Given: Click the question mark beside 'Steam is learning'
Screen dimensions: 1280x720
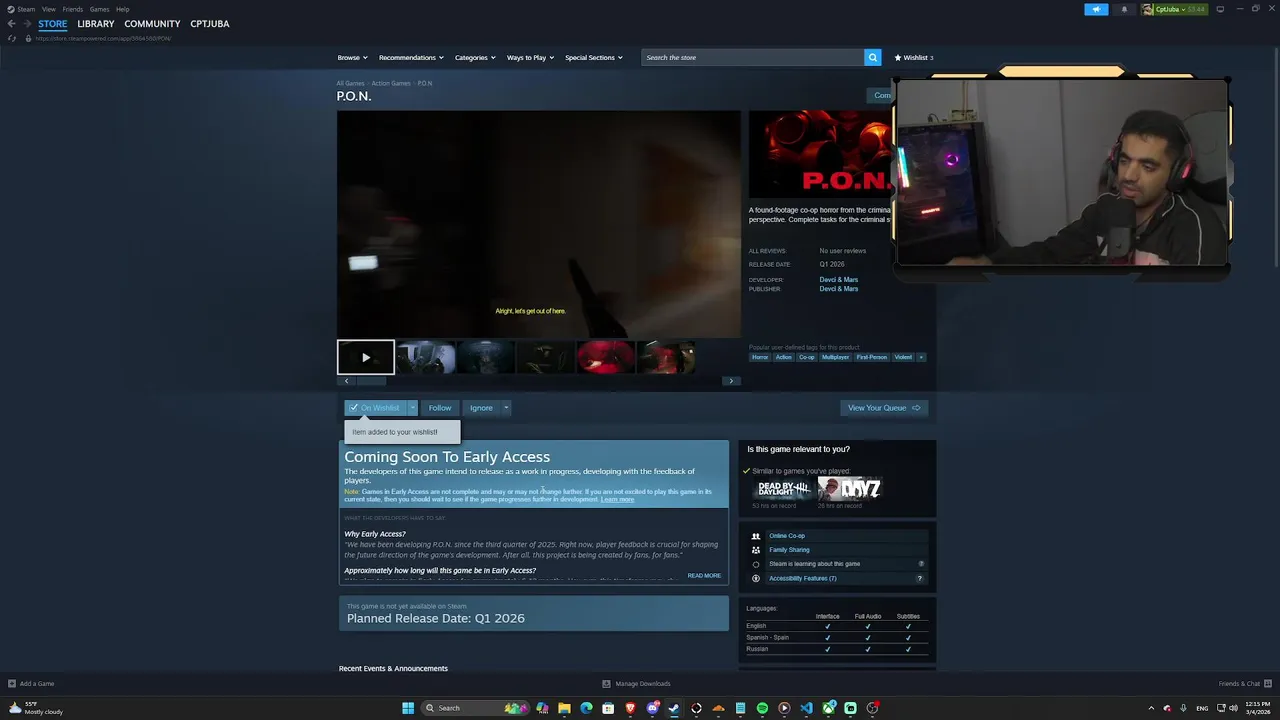Looking at the screenshot, I should 921,564.
